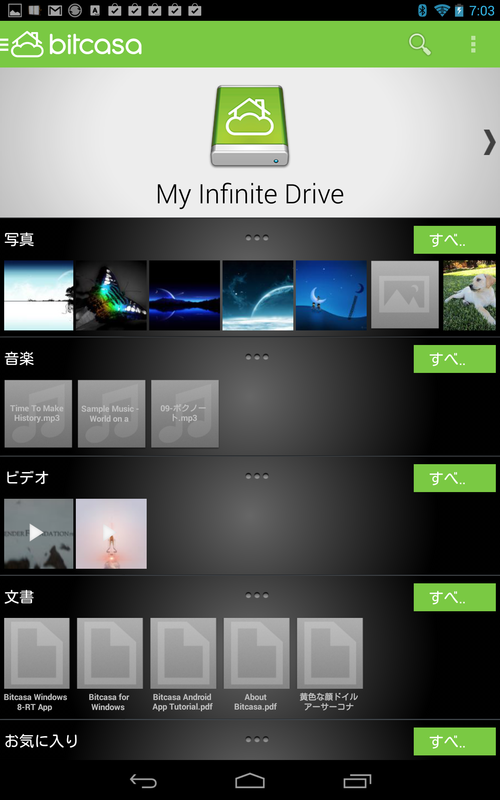This screenshot has width=500, height=800.
Task: Tap the My Infinite Drive title
Action: click(x=250, y=194)
